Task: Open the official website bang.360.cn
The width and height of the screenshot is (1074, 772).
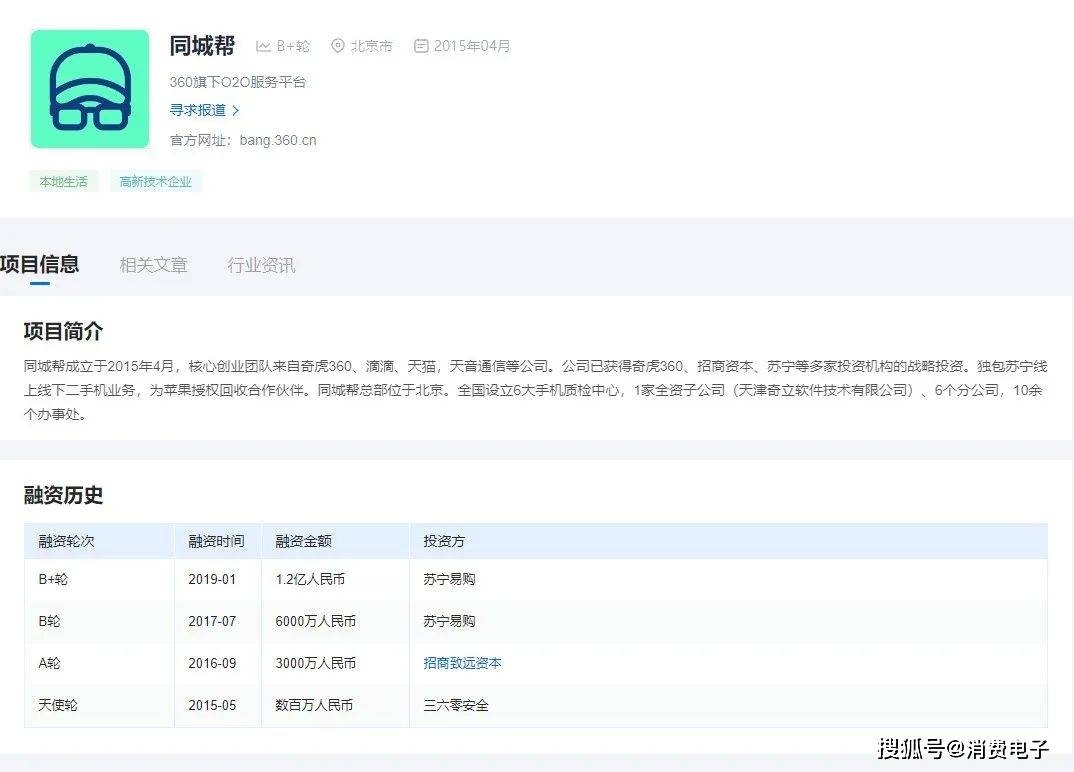Action: (278, 140)
